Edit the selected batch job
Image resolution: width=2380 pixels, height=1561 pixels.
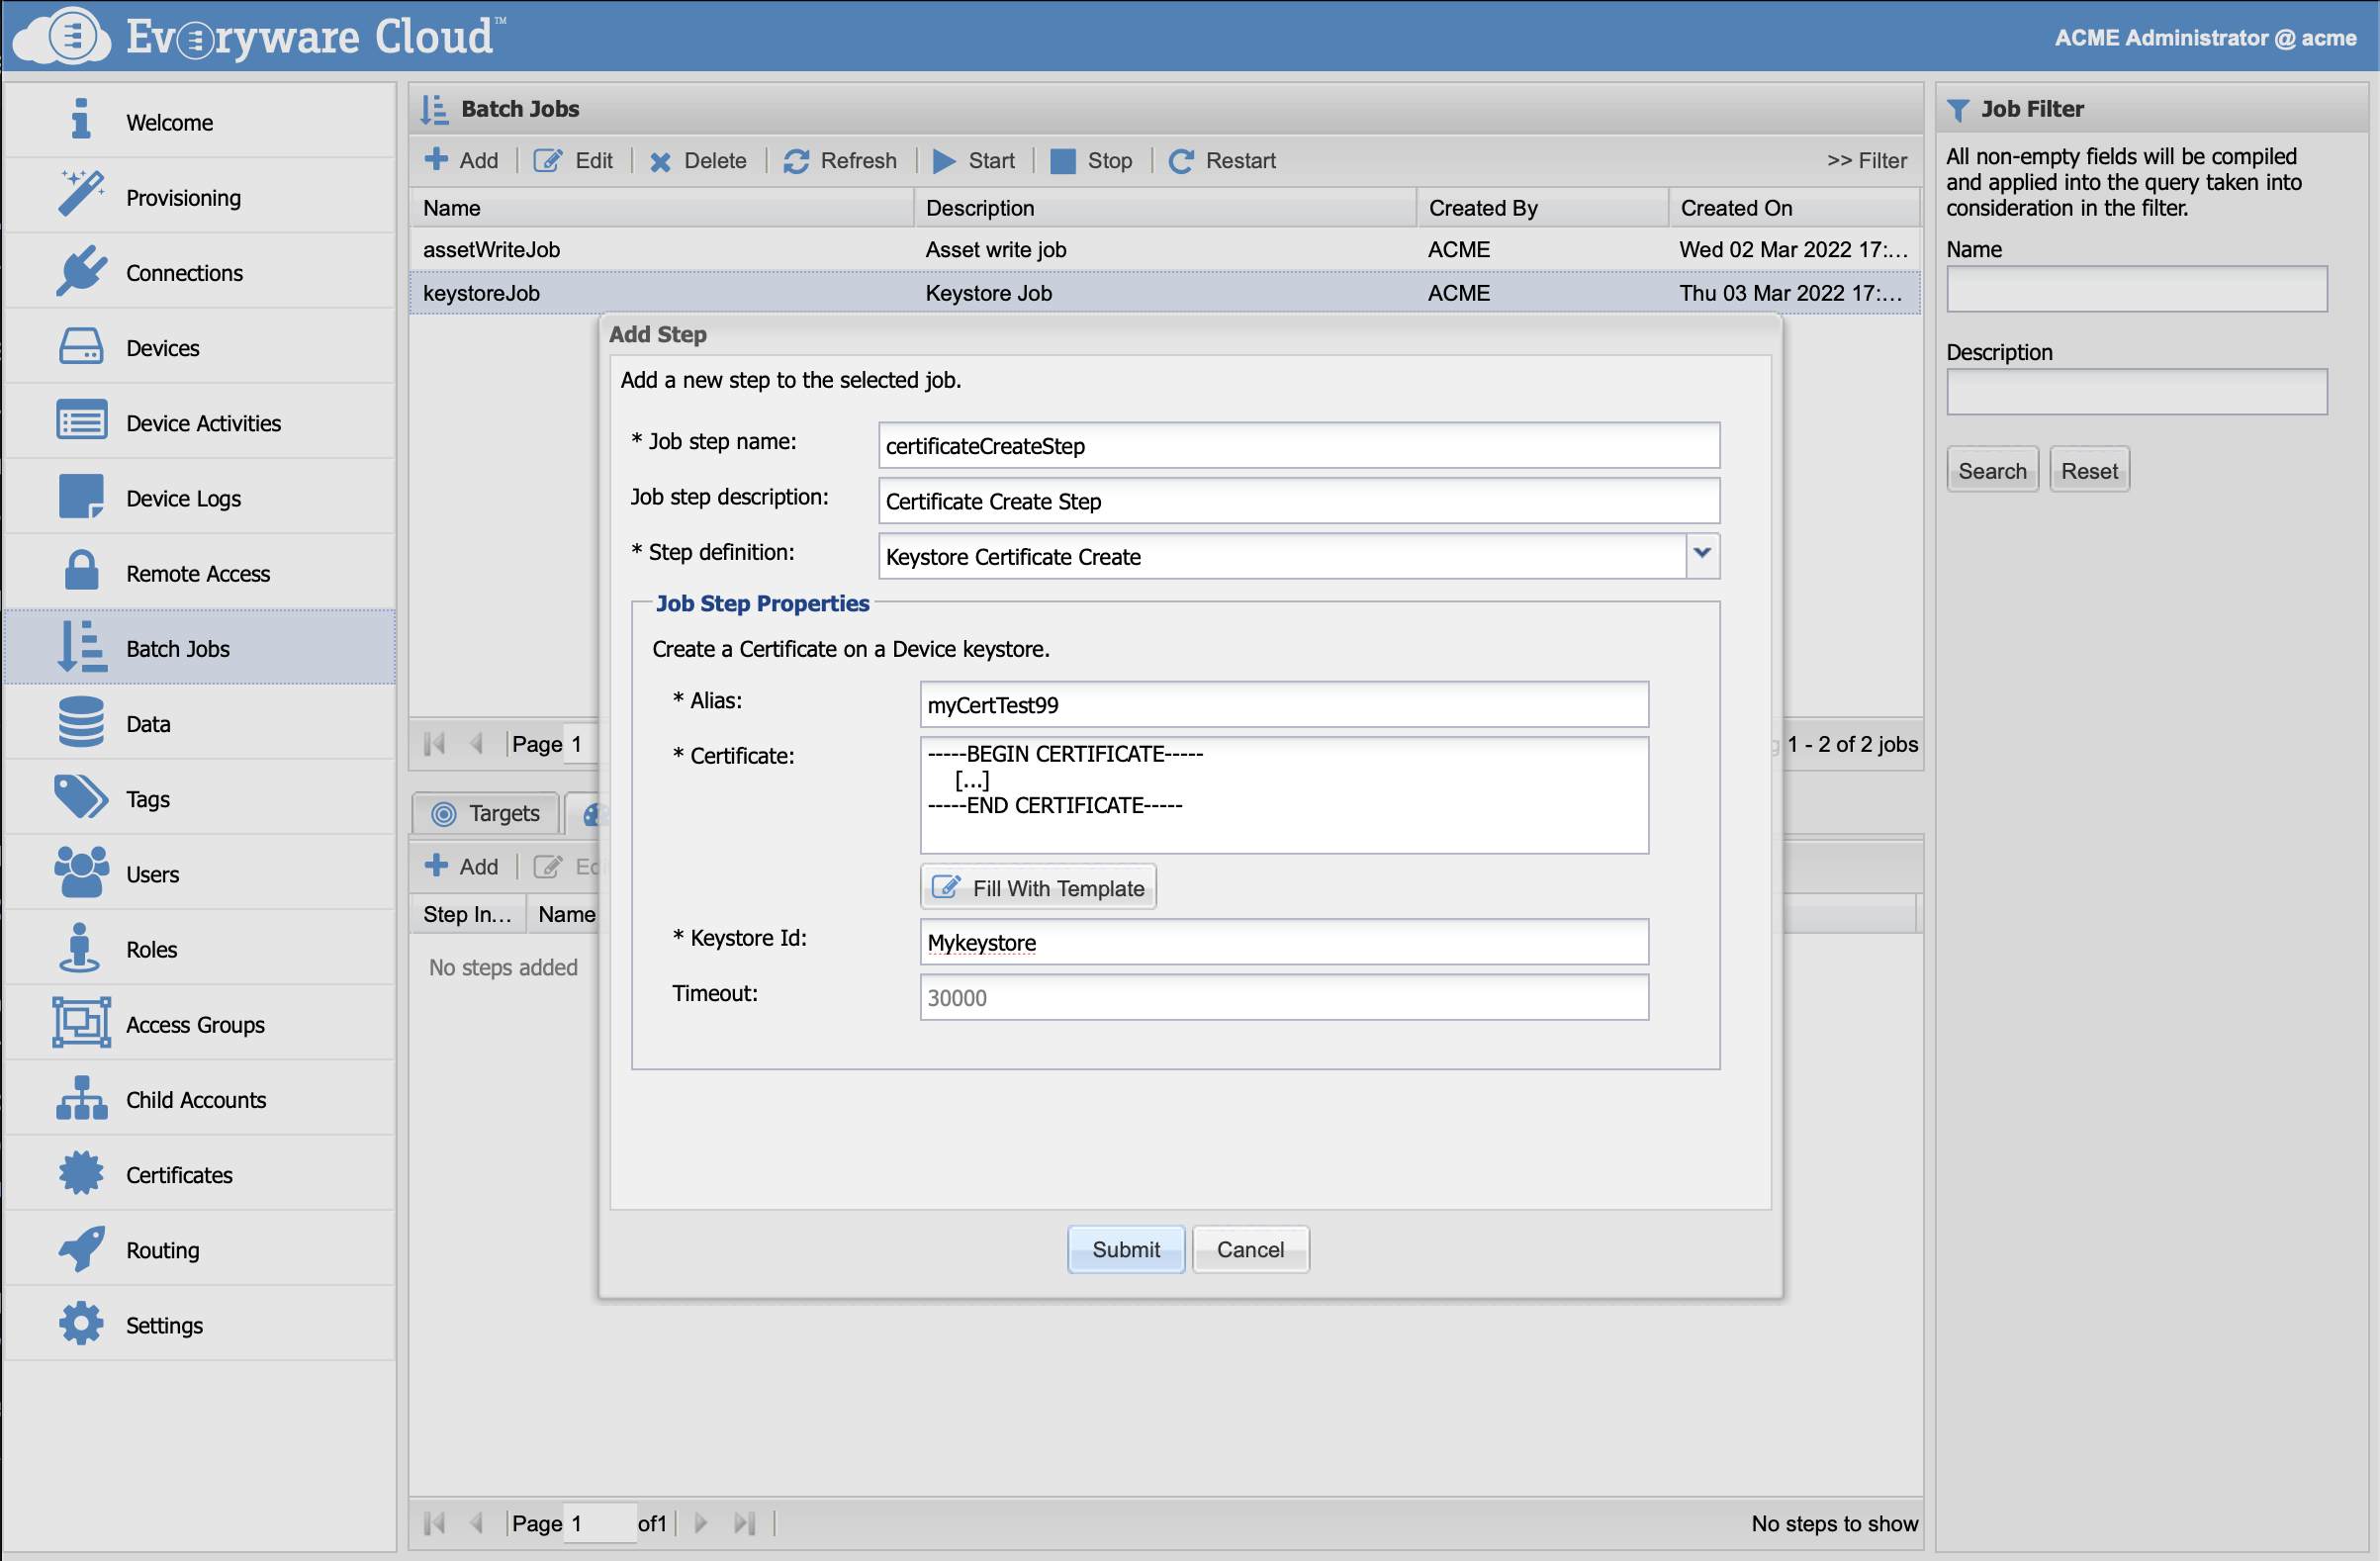[x=573, y=160]
